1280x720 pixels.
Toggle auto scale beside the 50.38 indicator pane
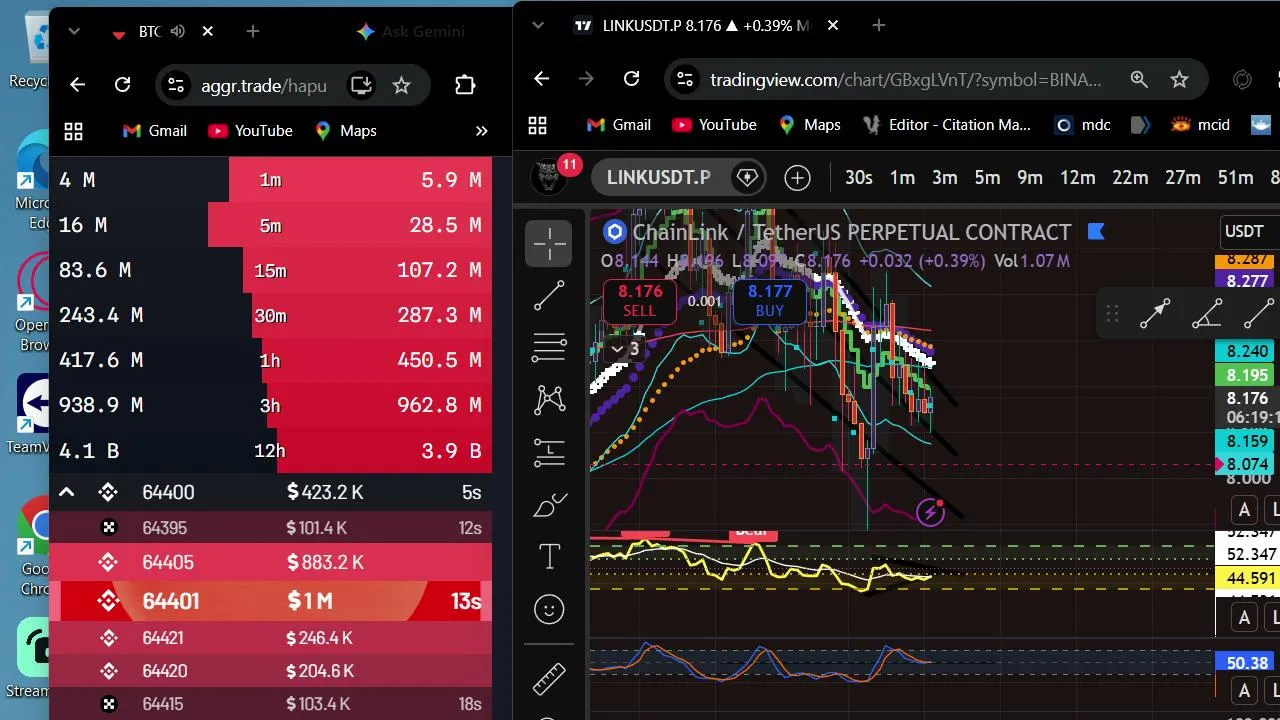(x=1244, y=690)
